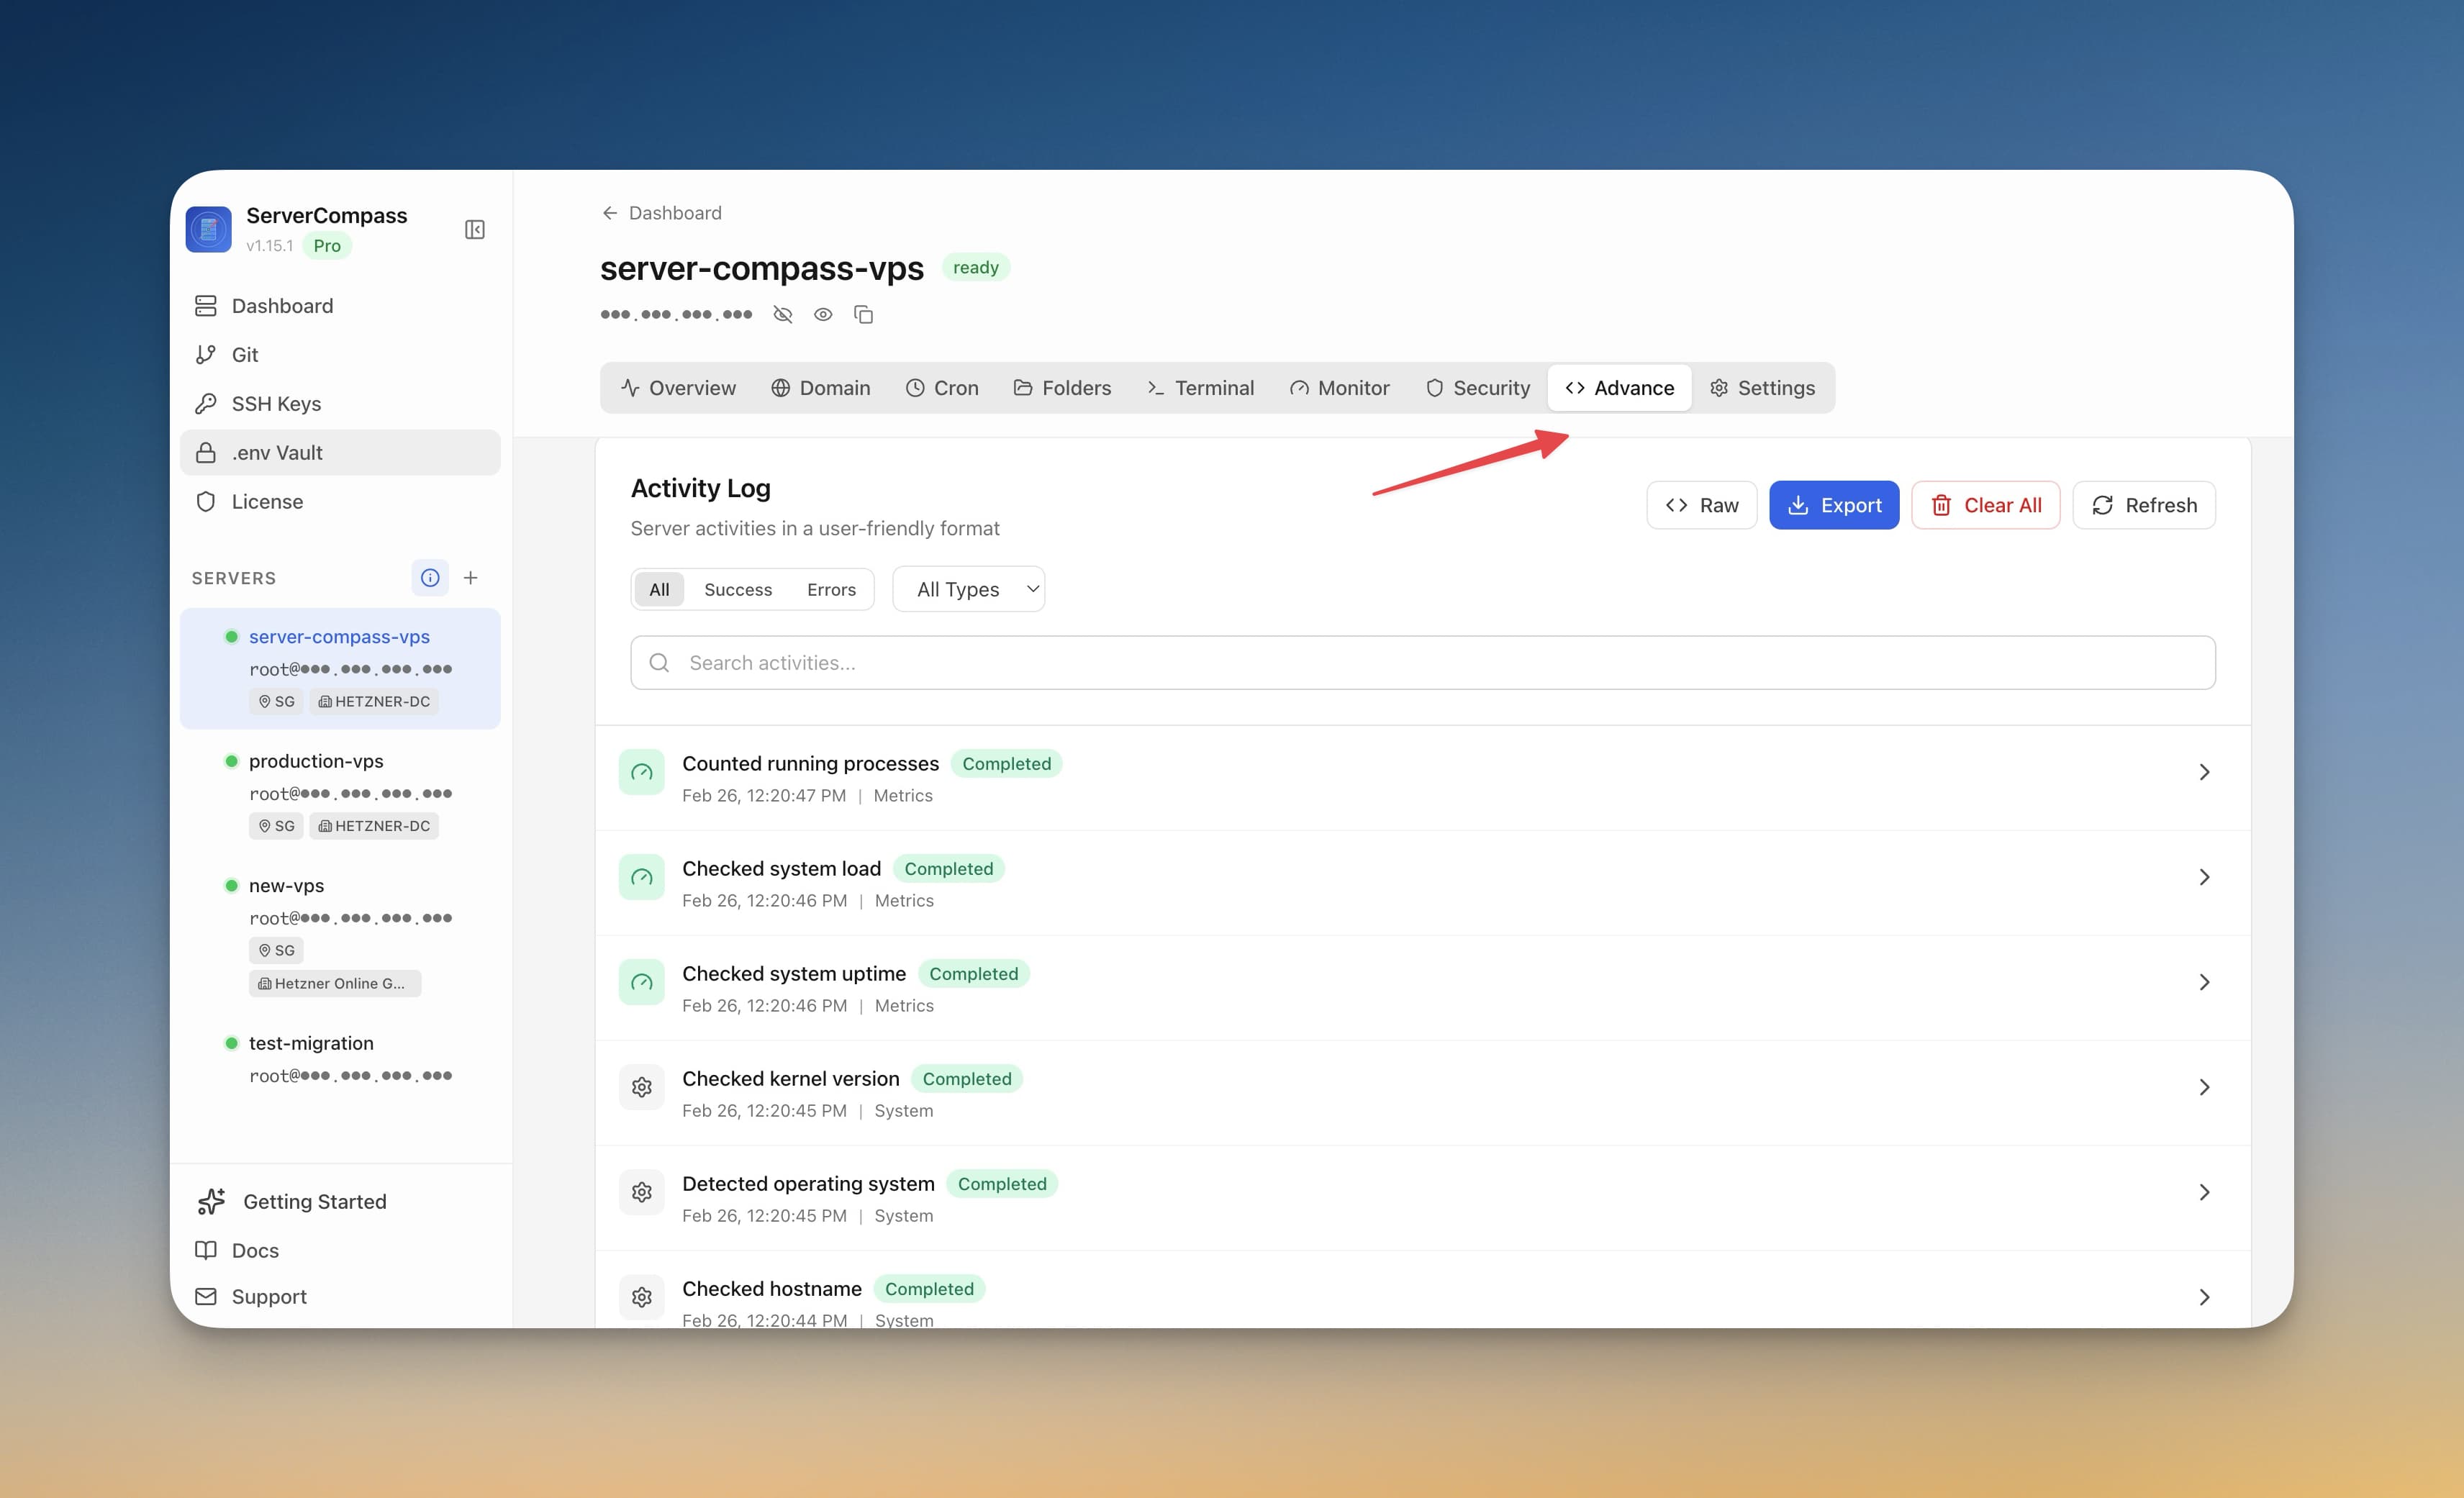Expand the Checked kernel version entry
The height and width of the screenshot is (1498, 2464).
(2205, 1087)
